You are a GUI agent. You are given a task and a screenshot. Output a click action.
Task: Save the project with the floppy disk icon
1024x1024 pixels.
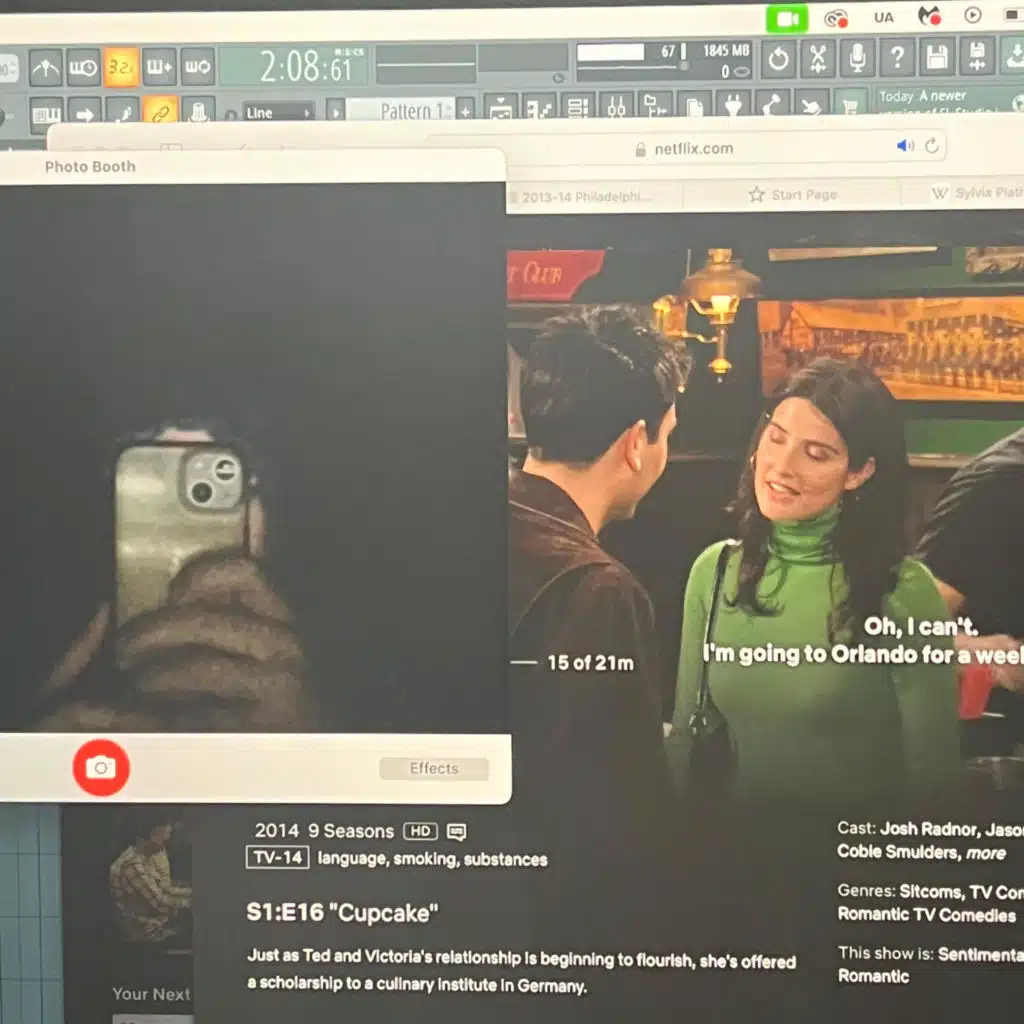tap(937, 58)
